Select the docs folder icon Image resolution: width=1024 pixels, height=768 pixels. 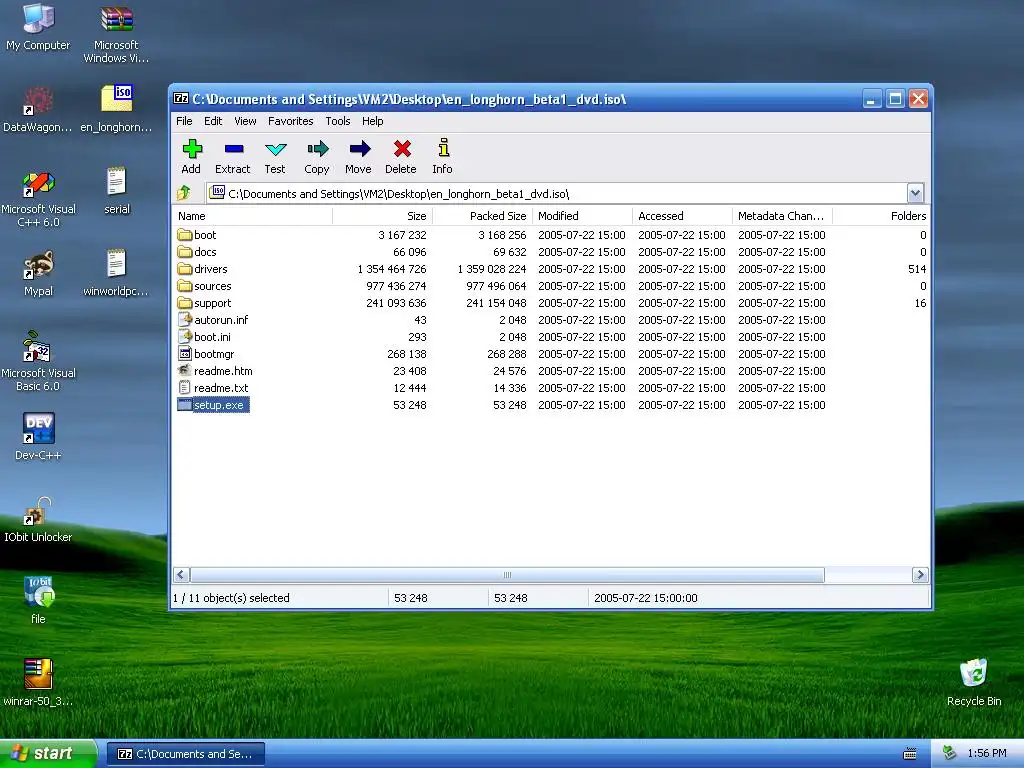[185, 251]
